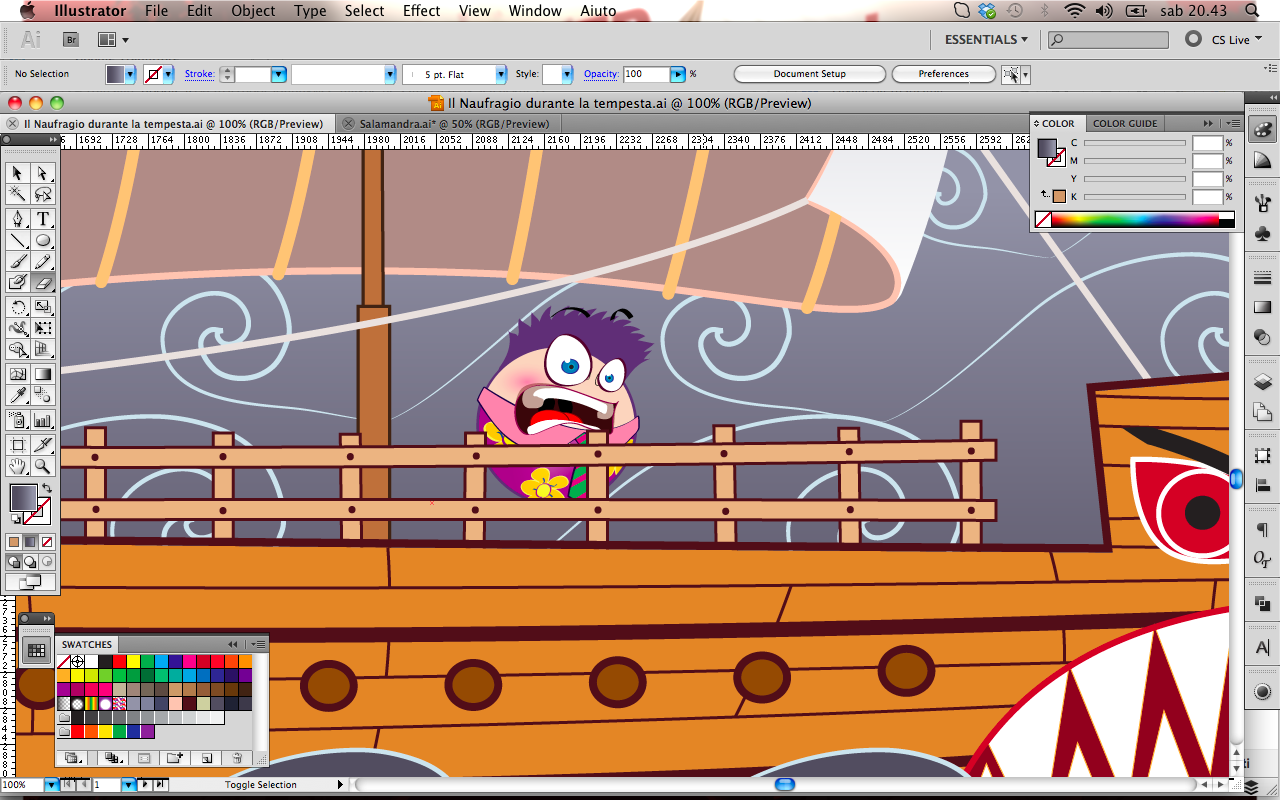Activate the Type tool
Viewport: 1280px width, 800px height.
click(x=43, y=219)
